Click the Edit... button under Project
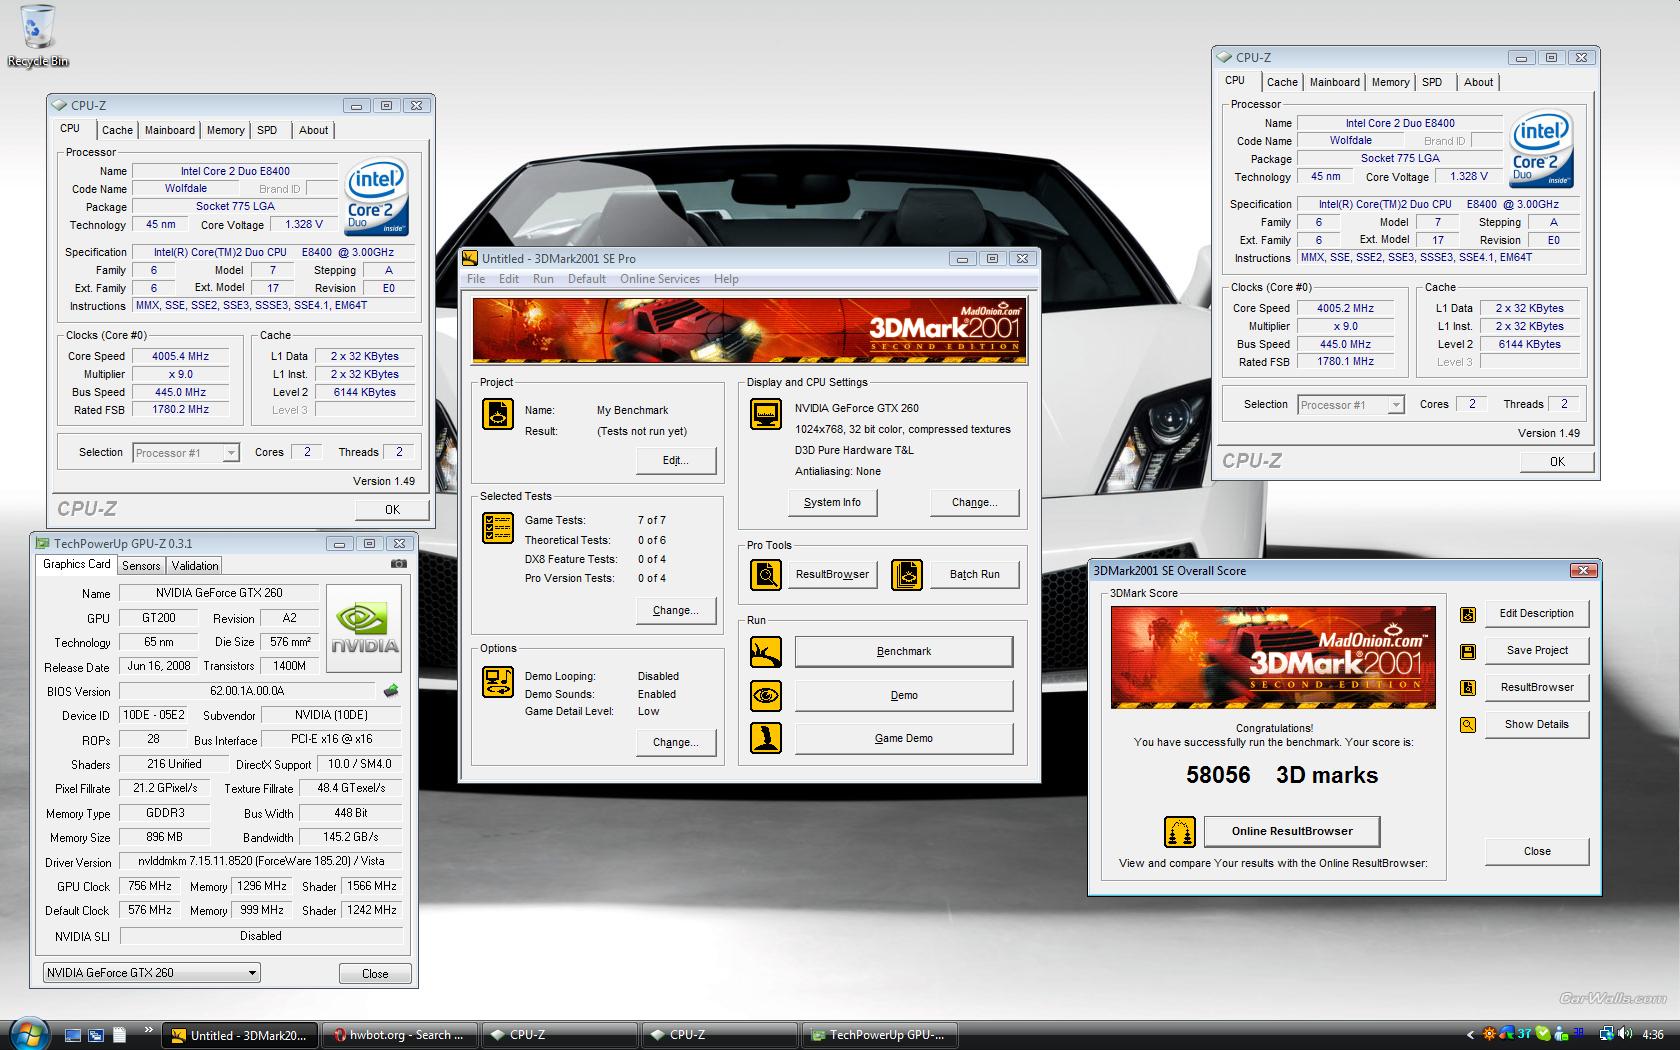Screen dimensions: 1680x1050 pyautogui.click(x=676, y=460)
